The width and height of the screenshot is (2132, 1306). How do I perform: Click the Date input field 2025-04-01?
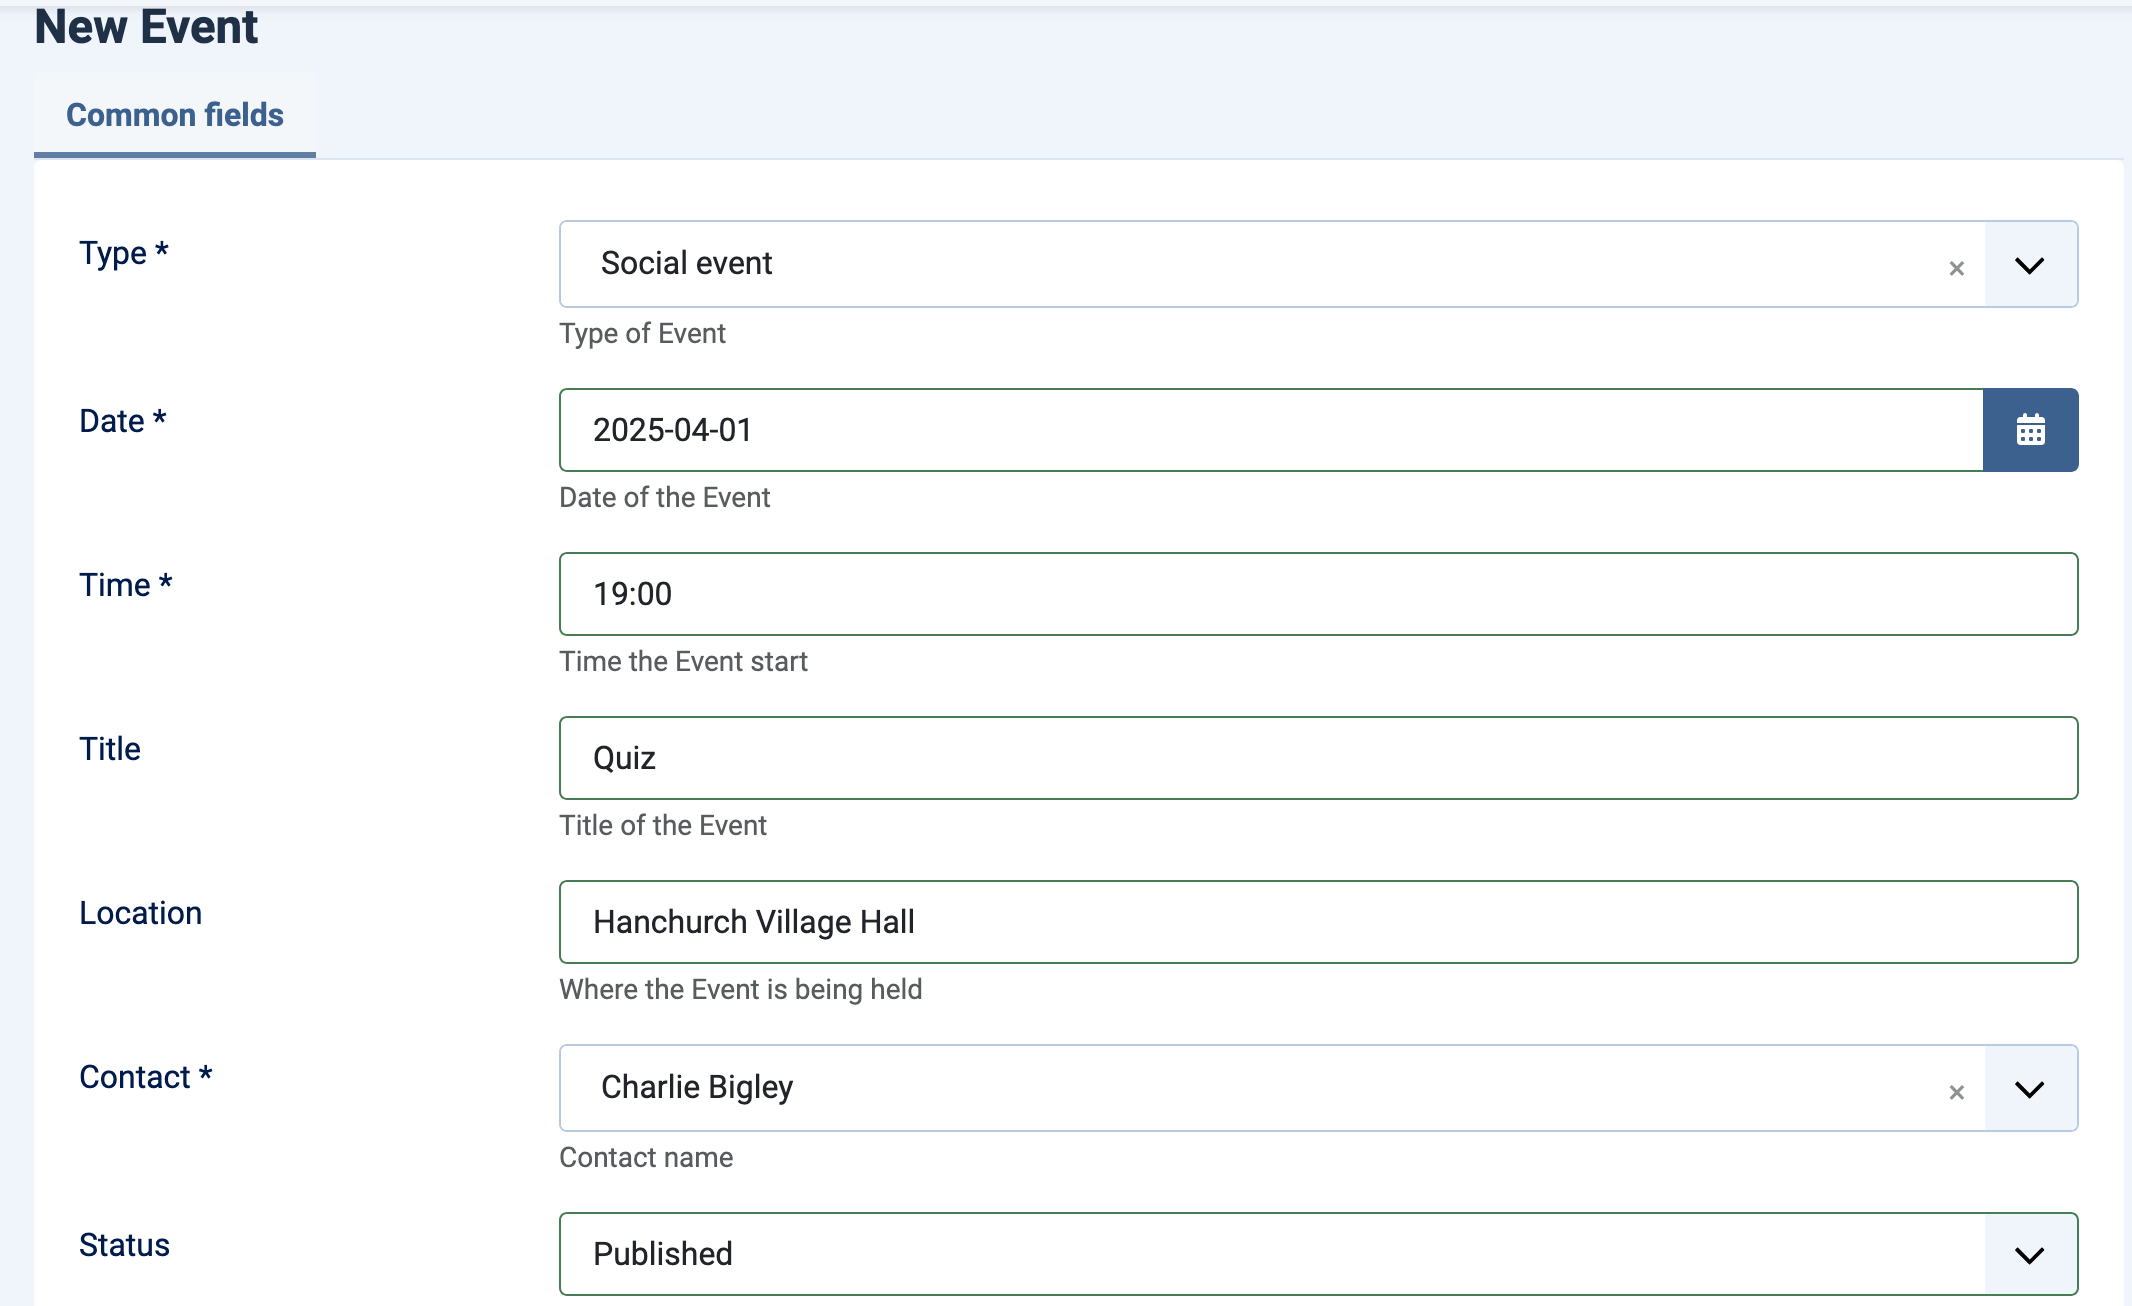1271,430
